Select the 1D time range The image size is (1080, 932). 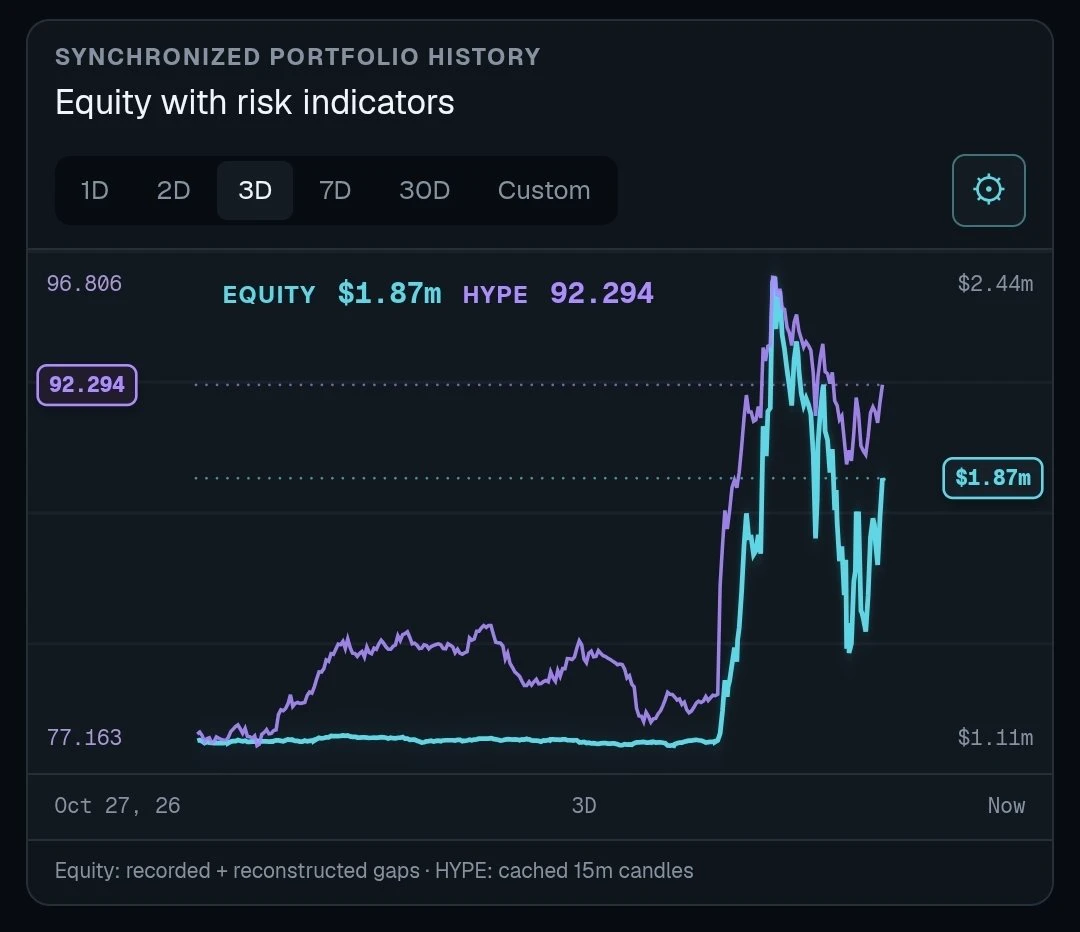click(x=94, y=190)
